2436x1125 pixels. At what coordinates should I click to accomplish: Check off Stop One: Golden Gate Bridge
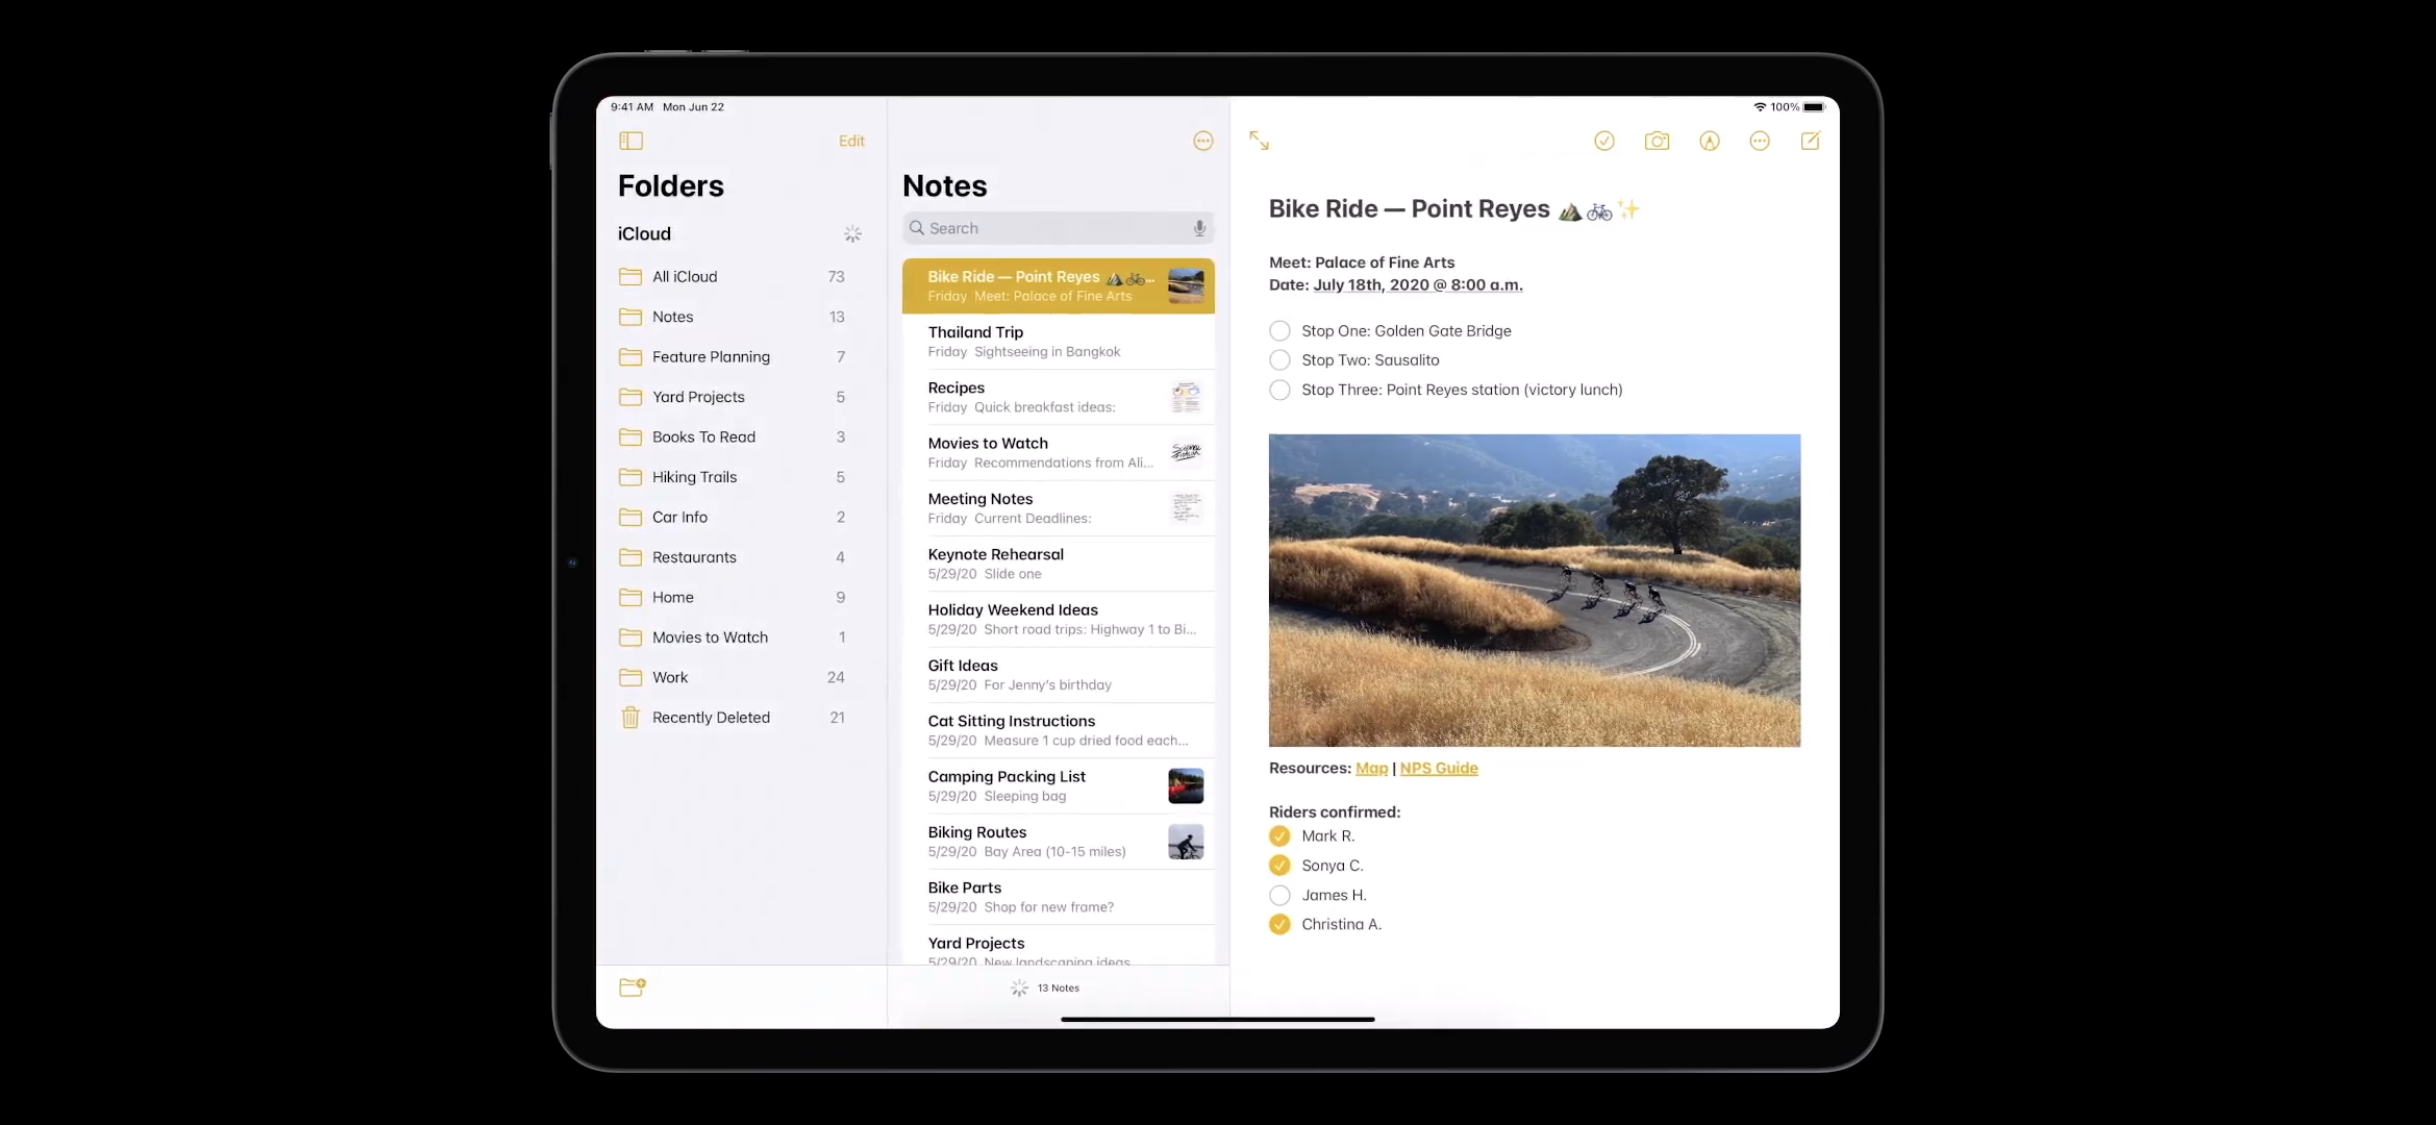[1280, 331]
